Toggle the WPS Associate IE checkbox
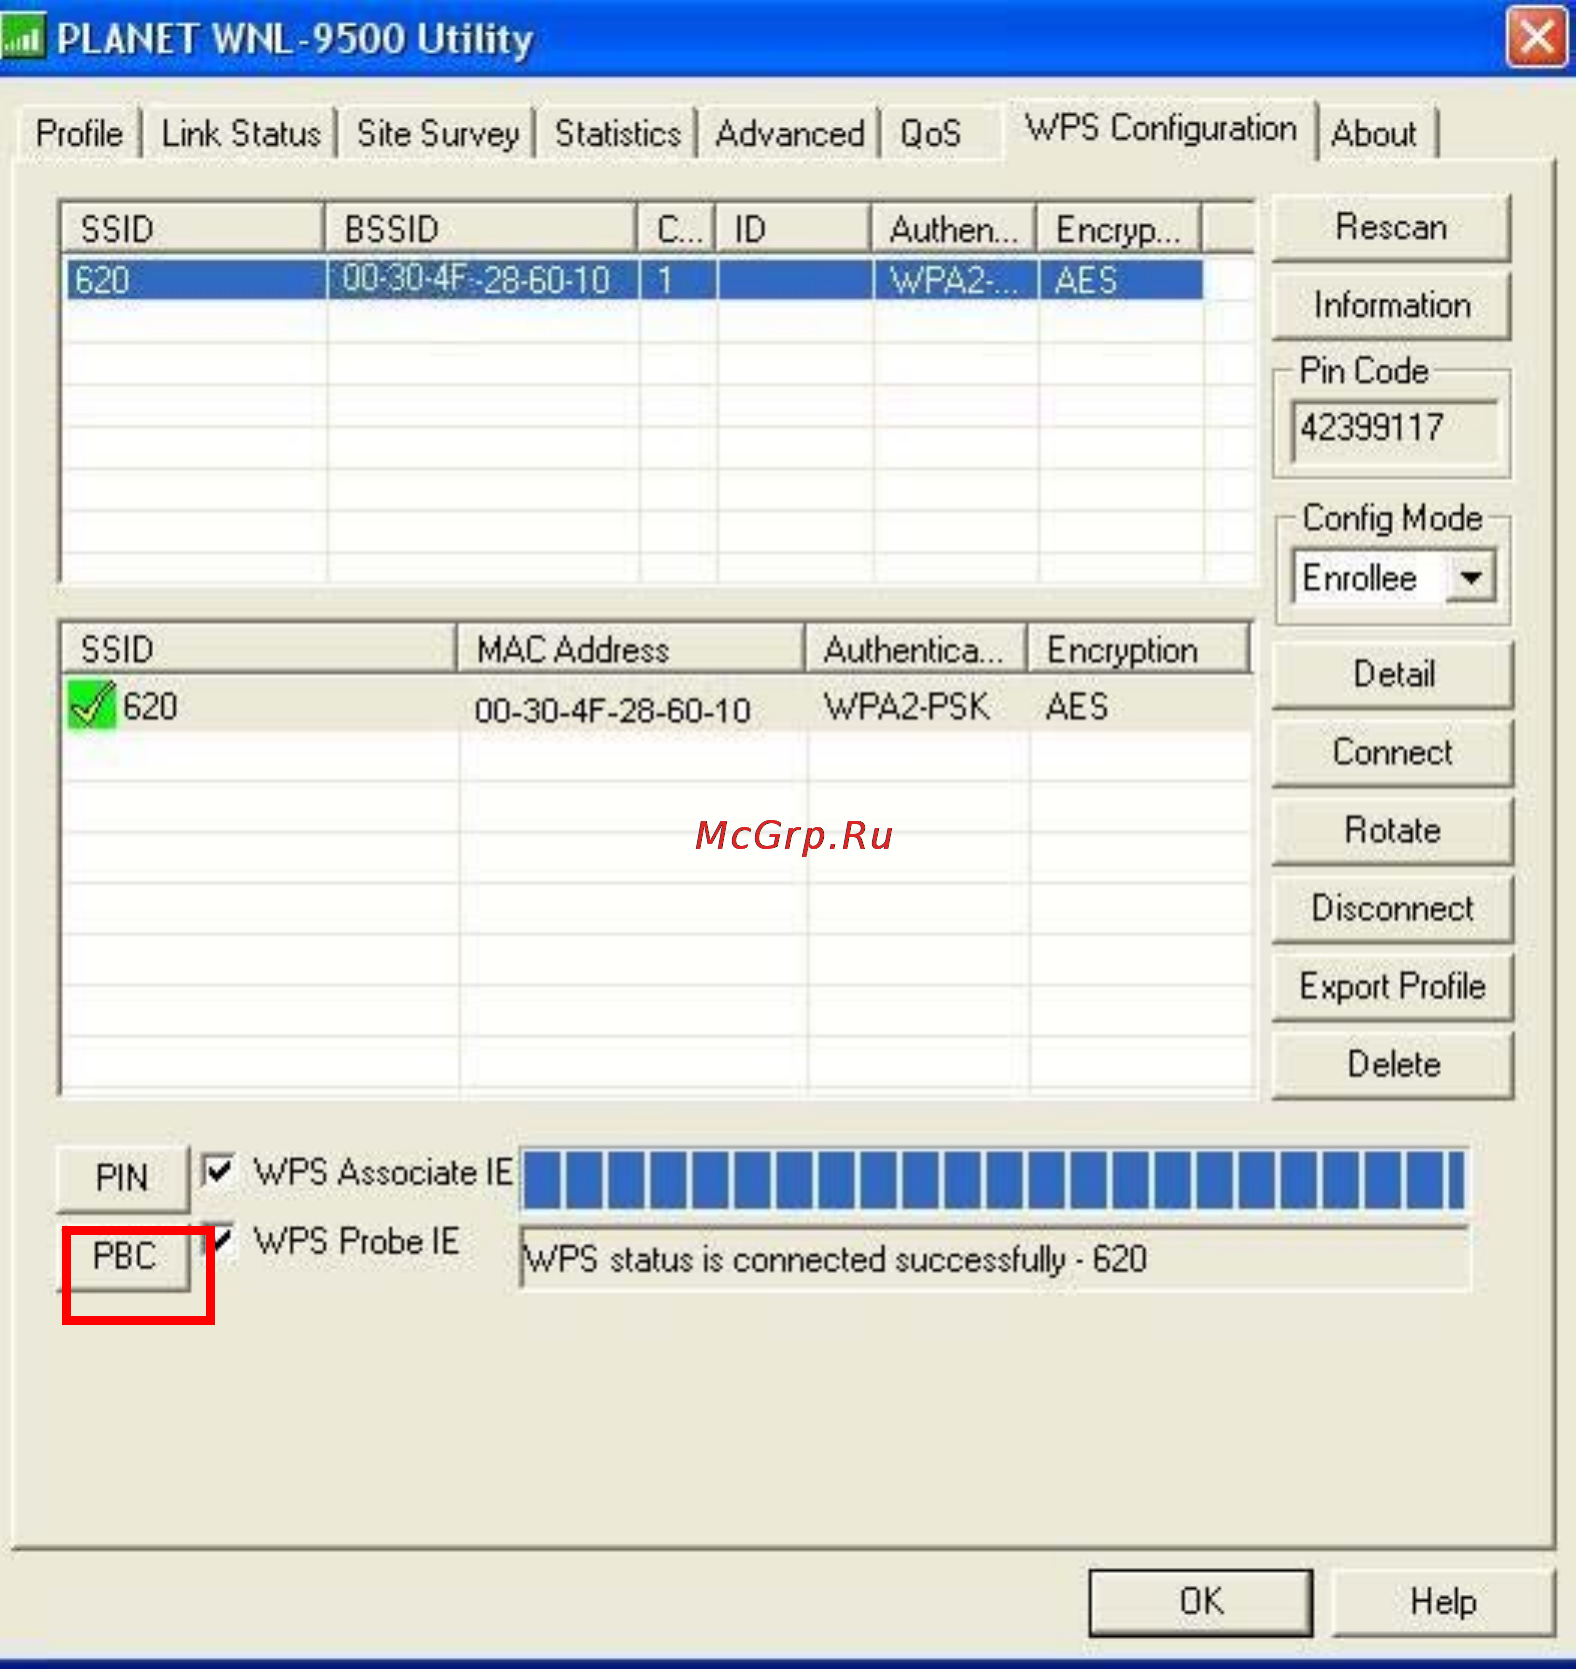Image resolution: width=1576 pixels, height=1669 pixels. click(218, 1170)
